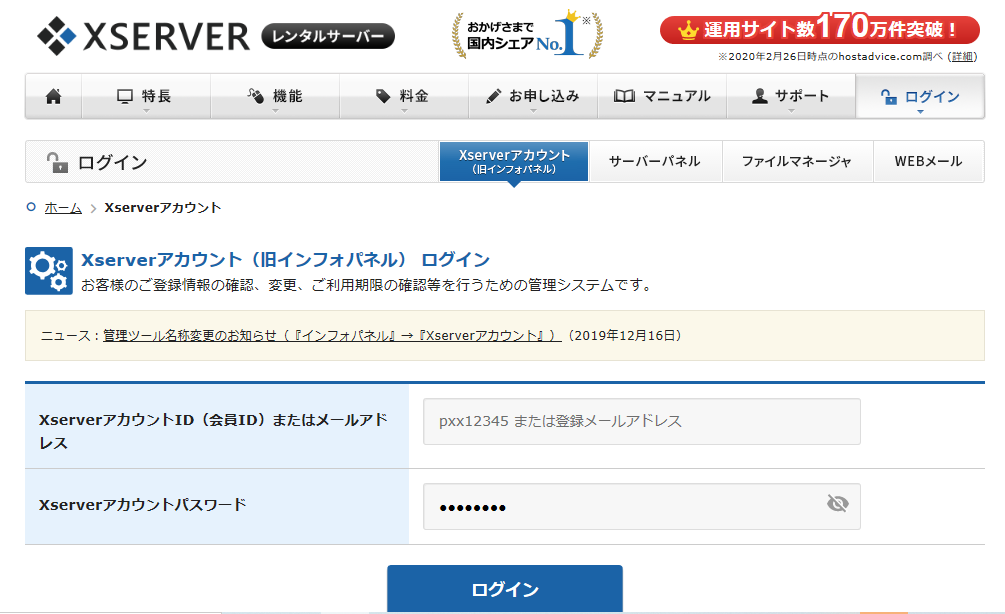
Task: Switch to the サーバーパネル tab
Action: (x=655, y=162)
